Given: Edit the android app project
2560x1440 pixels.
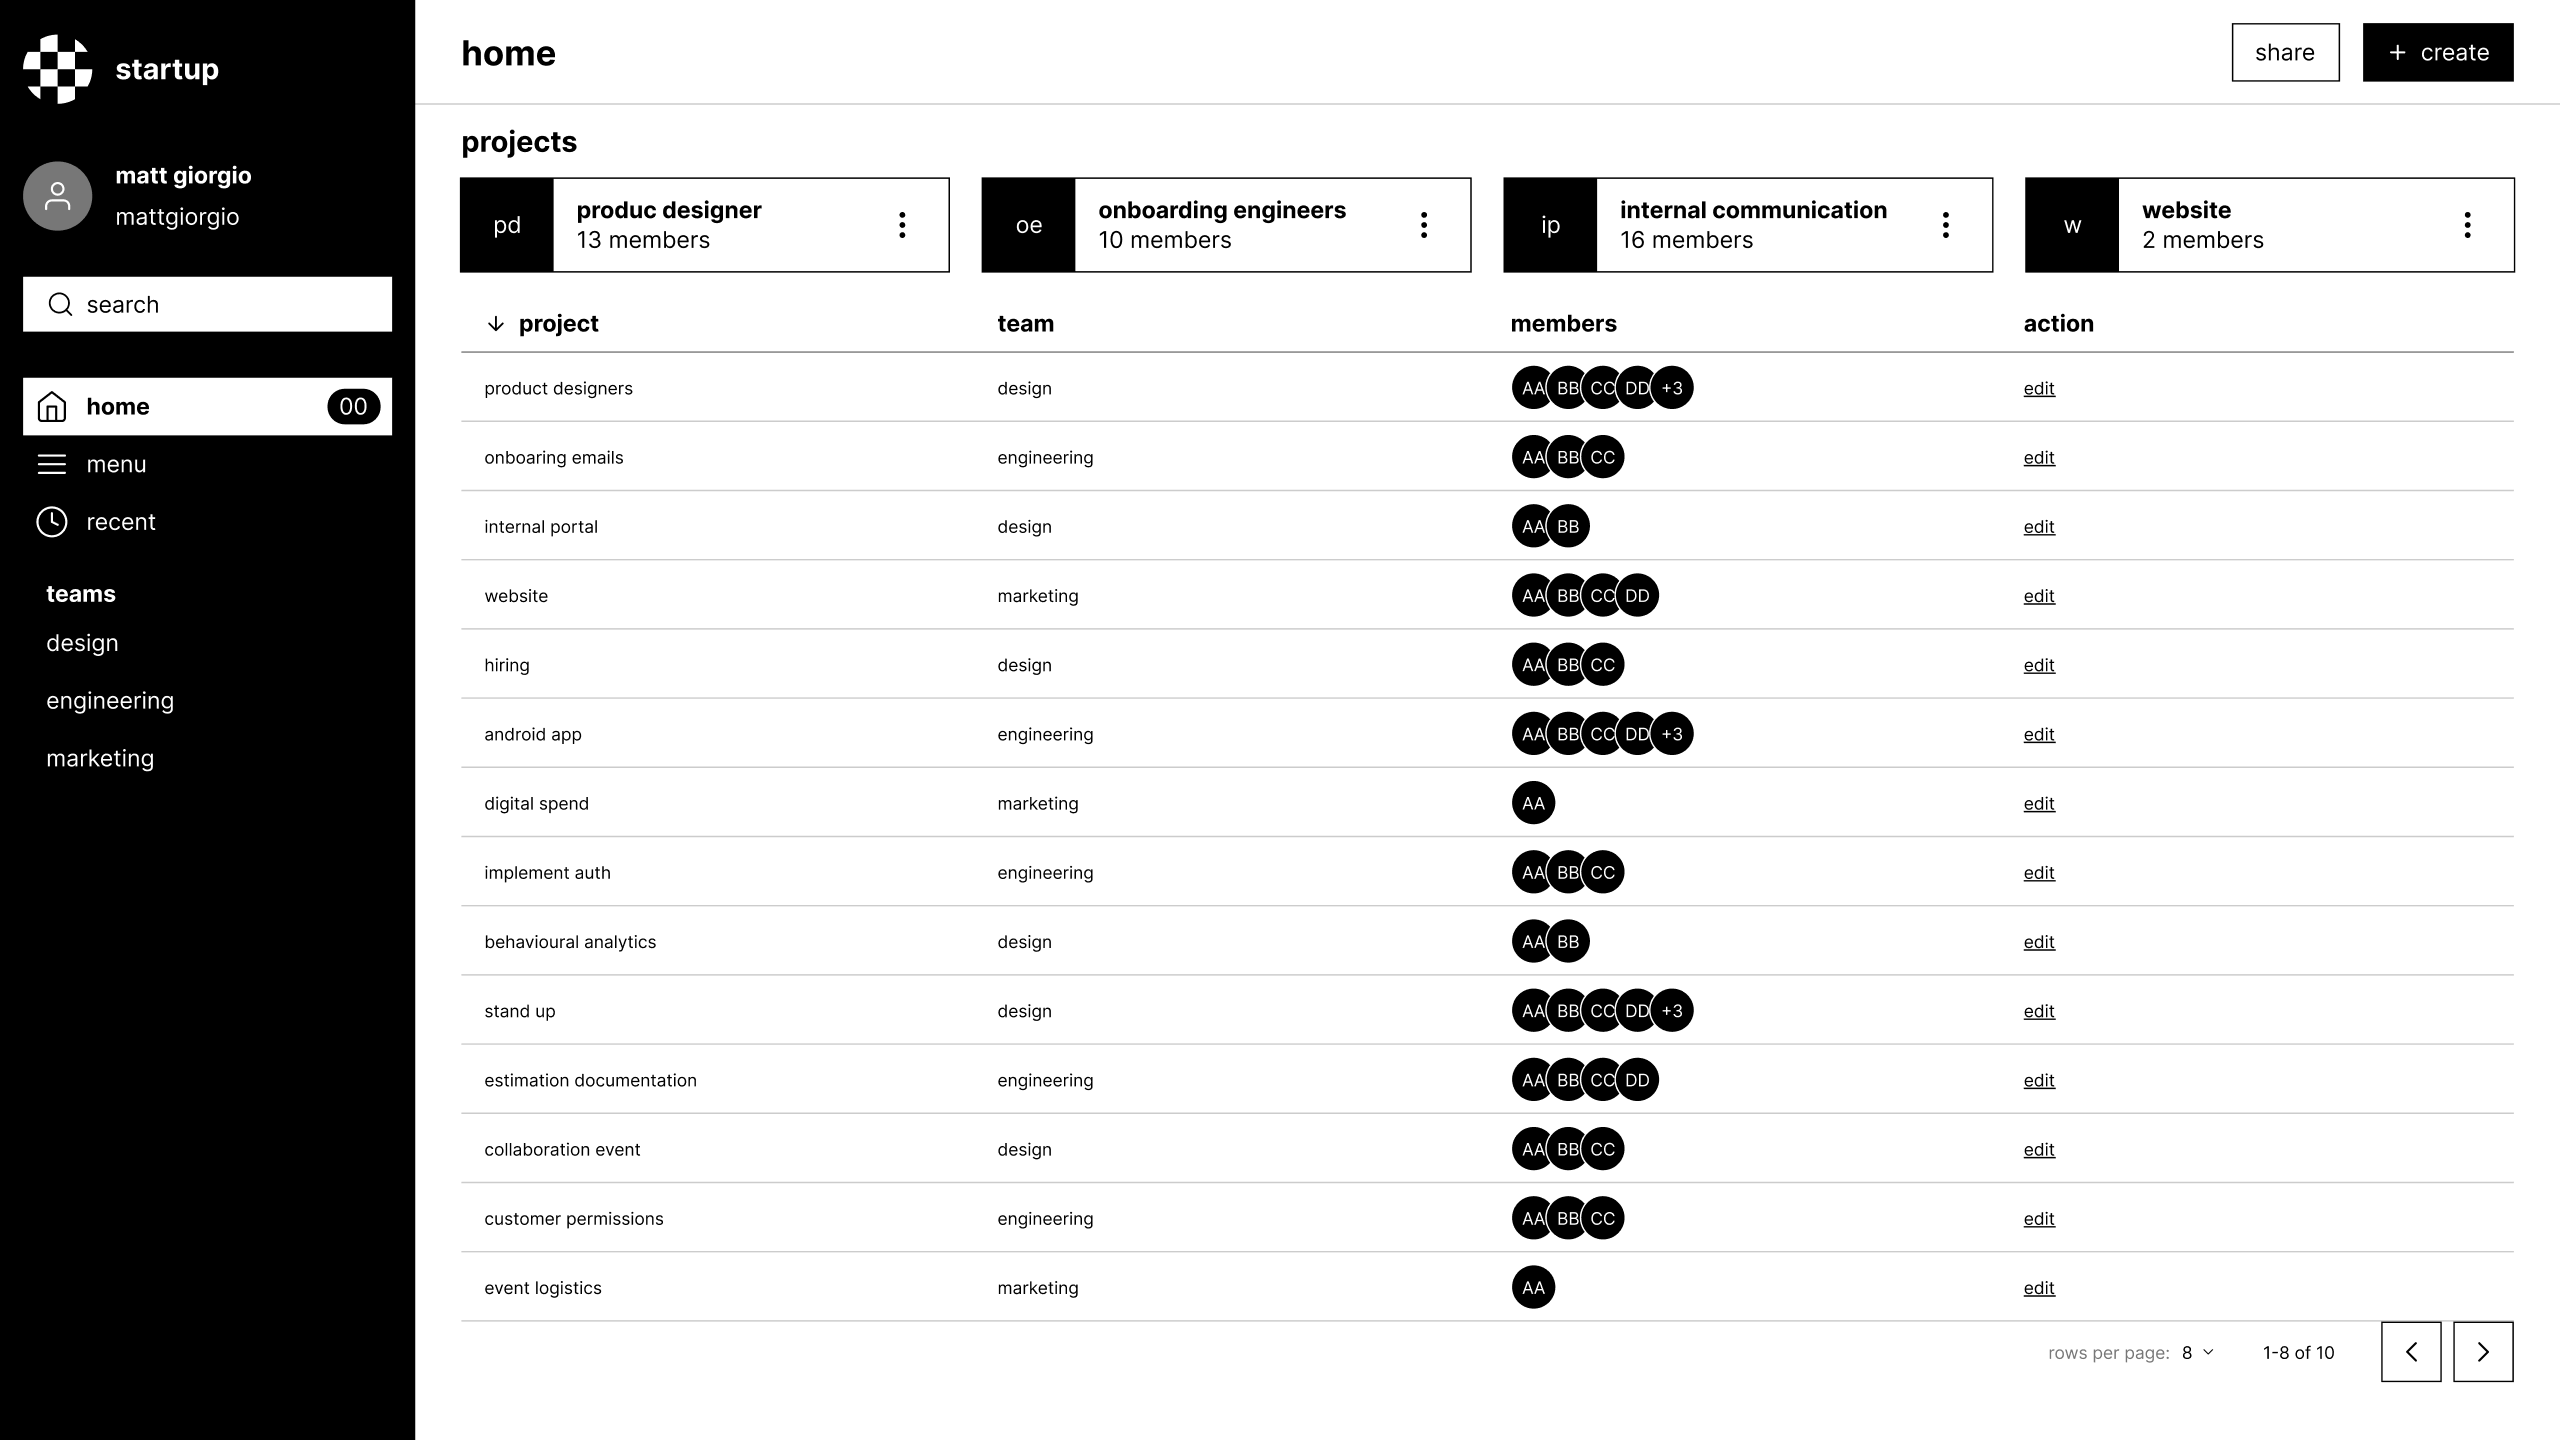Looking at the screenshot, I should point(2038,733).
